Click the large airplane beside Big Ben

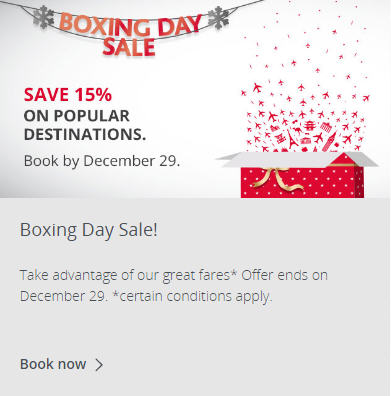[318, 137]
